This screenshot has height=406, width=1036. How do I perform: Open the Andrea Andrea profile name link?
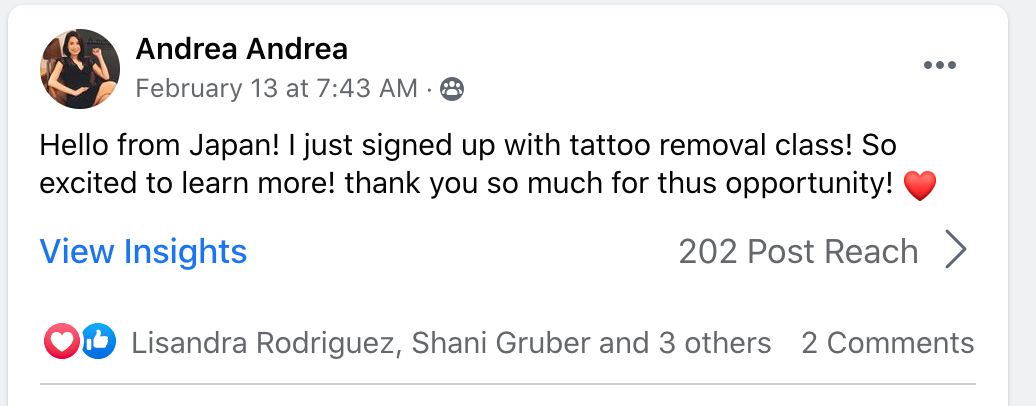tap(241, 49)
